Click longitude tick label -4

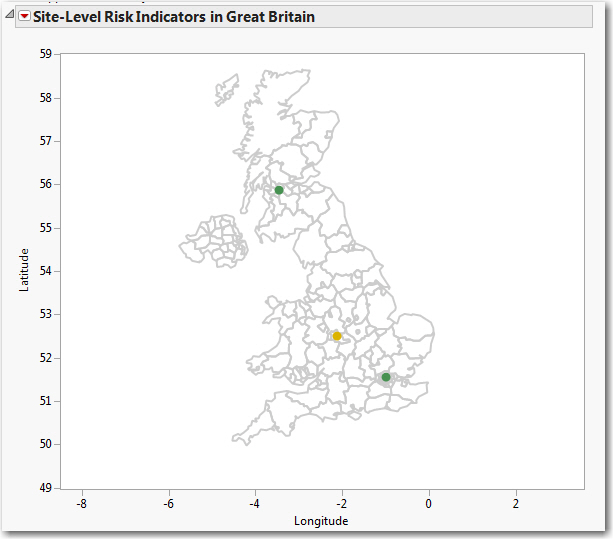(255, 504)
